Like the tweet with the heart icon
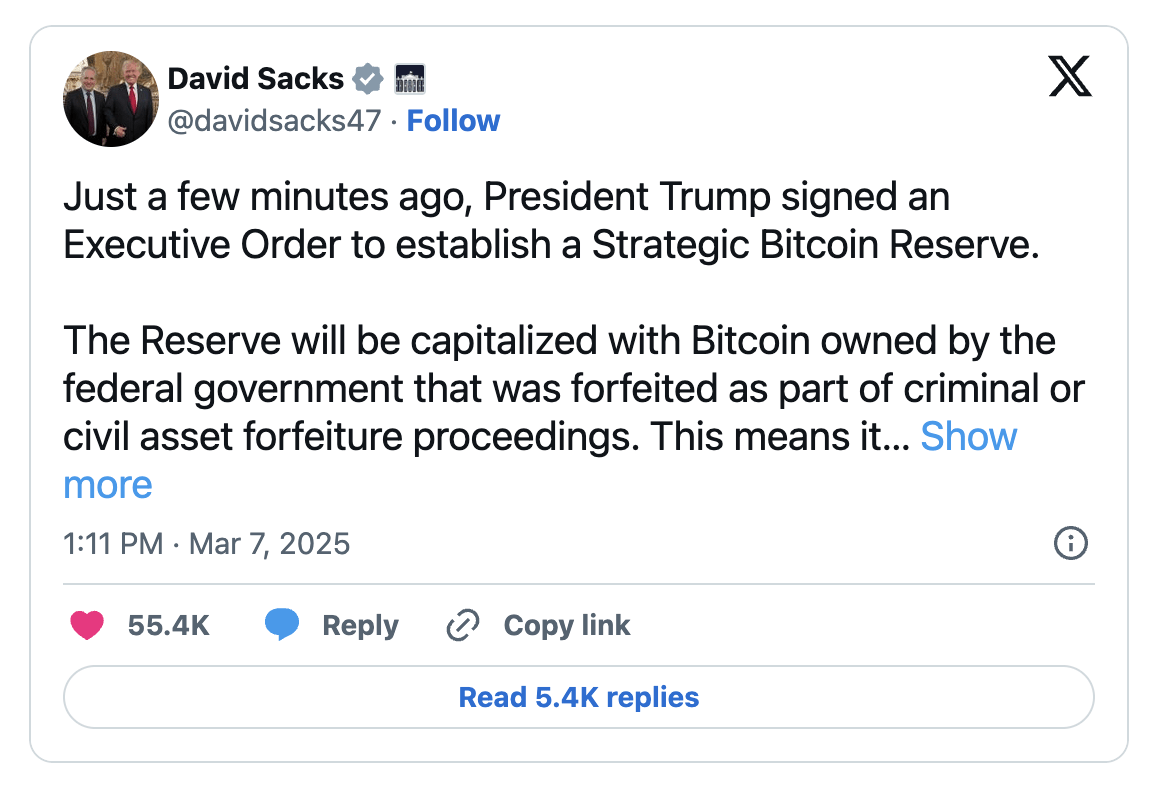The image size is (1156, 800). (x=87, y=626)
